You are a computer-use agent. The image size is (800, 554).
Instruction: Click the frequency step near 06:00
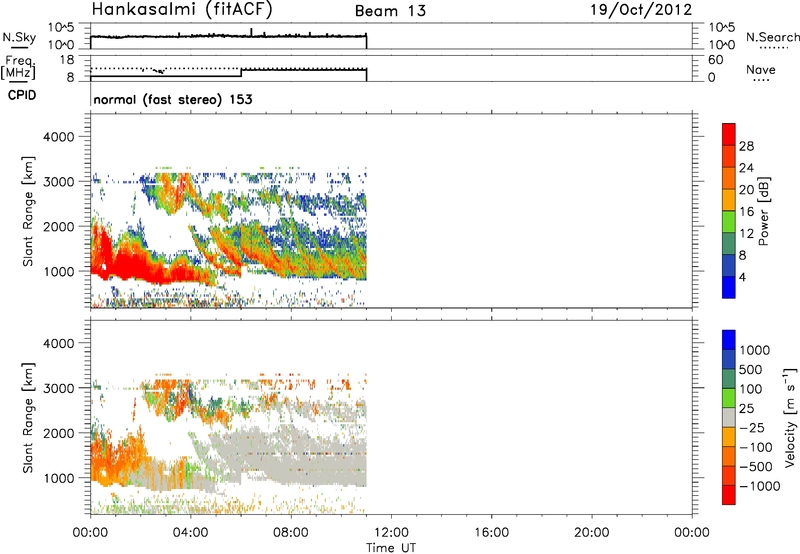coord(241,72)
